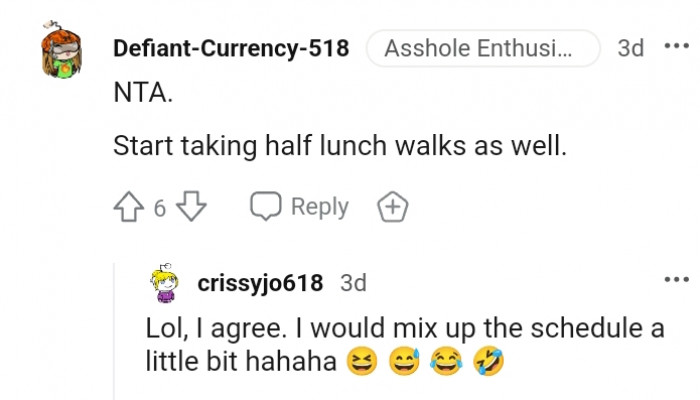Click the 3d timestamp beside crissyjo618
Viewport: 700px width, 400px height.
click(x=353, y=283)
